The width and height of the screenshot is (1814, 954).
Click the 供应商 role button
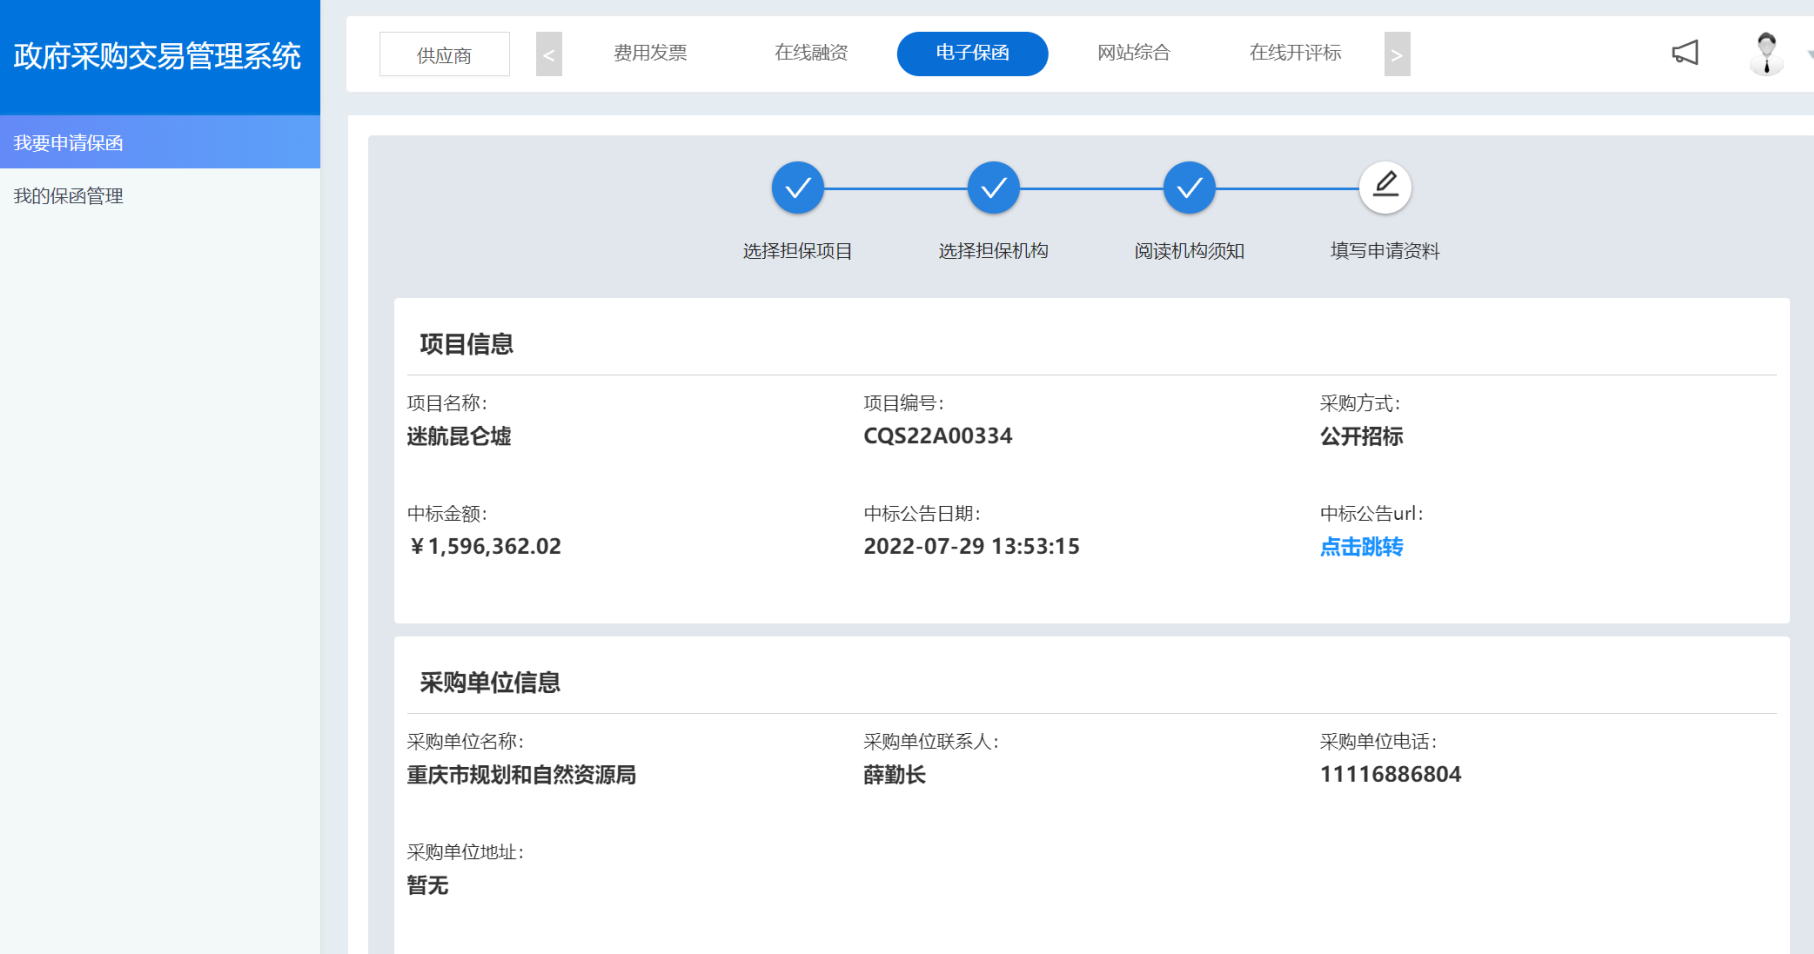444,55
